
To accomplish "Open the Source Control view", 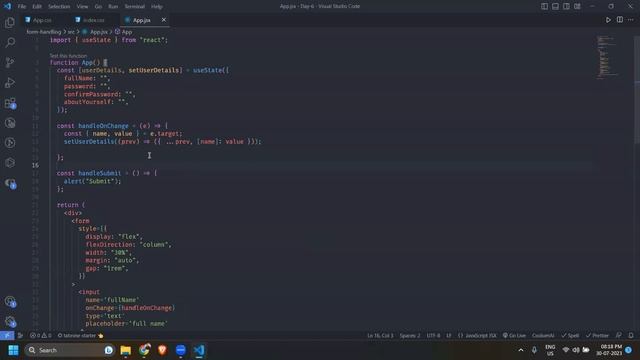I will [10, 62].
